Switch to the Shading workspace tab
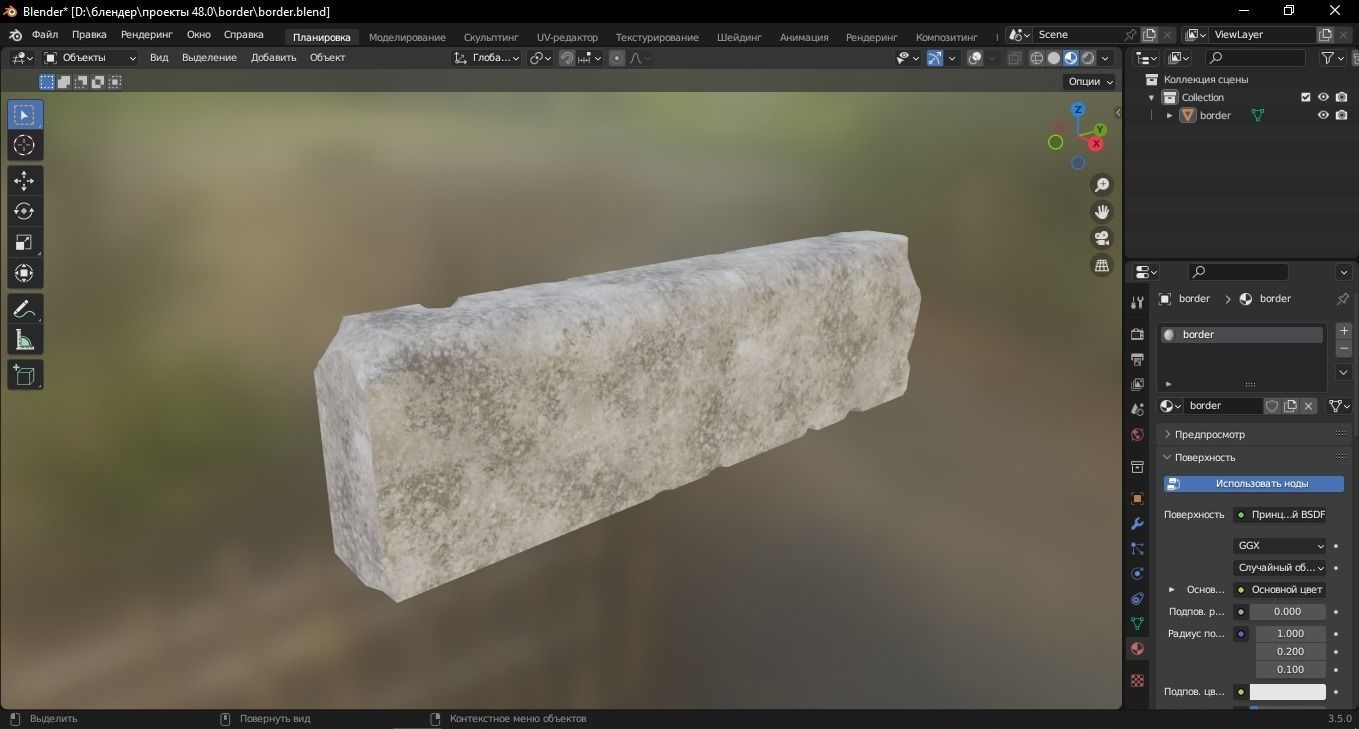 tap(739, 38)
